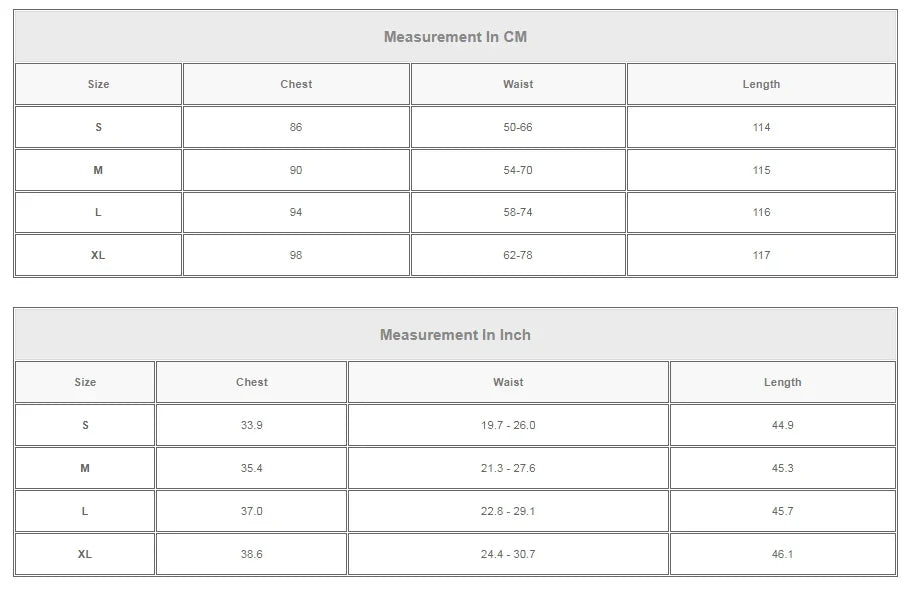Click the size S row label in CM table

[x=98, y=127]
